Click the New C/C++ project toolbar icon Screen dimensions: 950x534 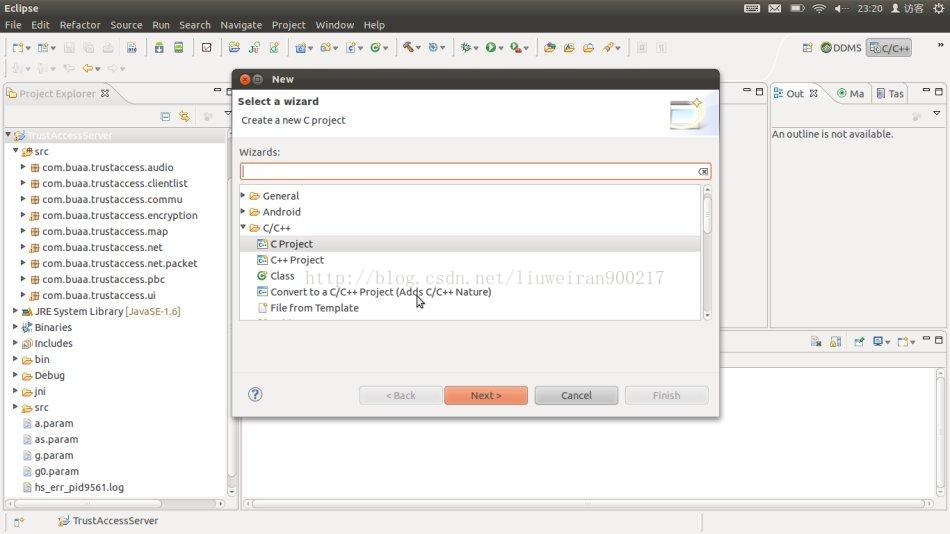tap(300, 47)
